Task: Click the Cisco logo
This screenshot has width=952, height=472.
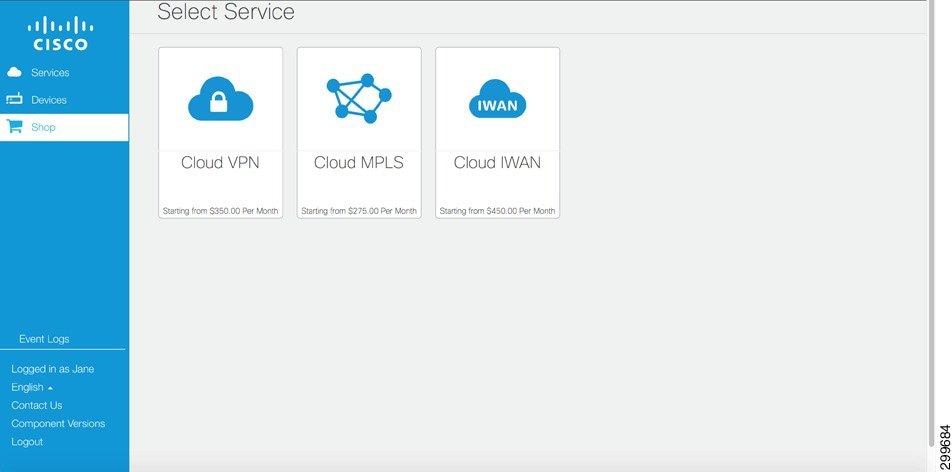Action: tap(60, 34)
